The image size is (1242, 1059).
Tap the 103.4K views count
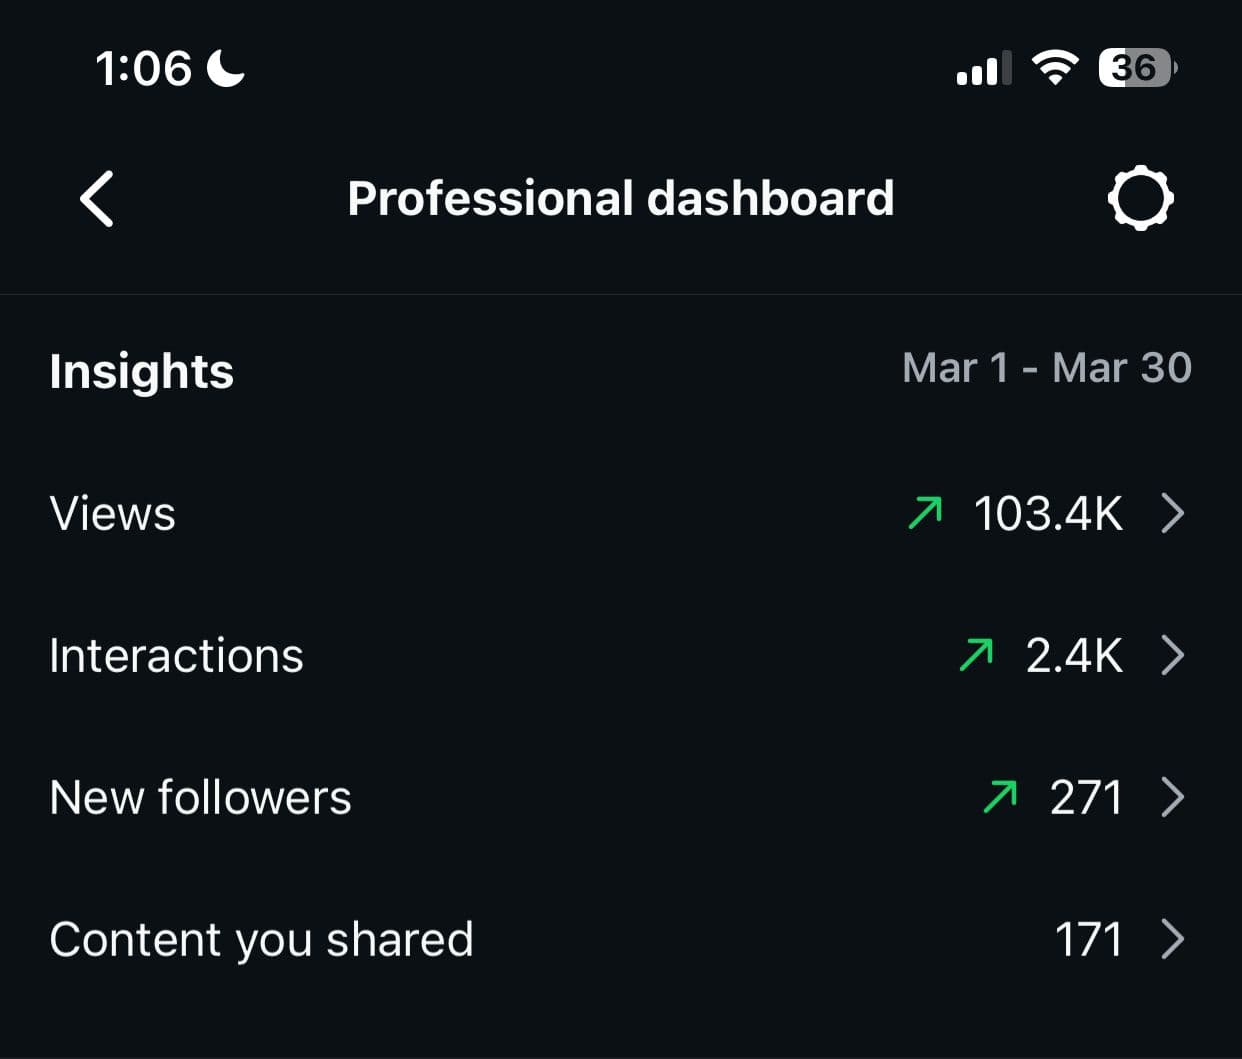pos(1048,514)
